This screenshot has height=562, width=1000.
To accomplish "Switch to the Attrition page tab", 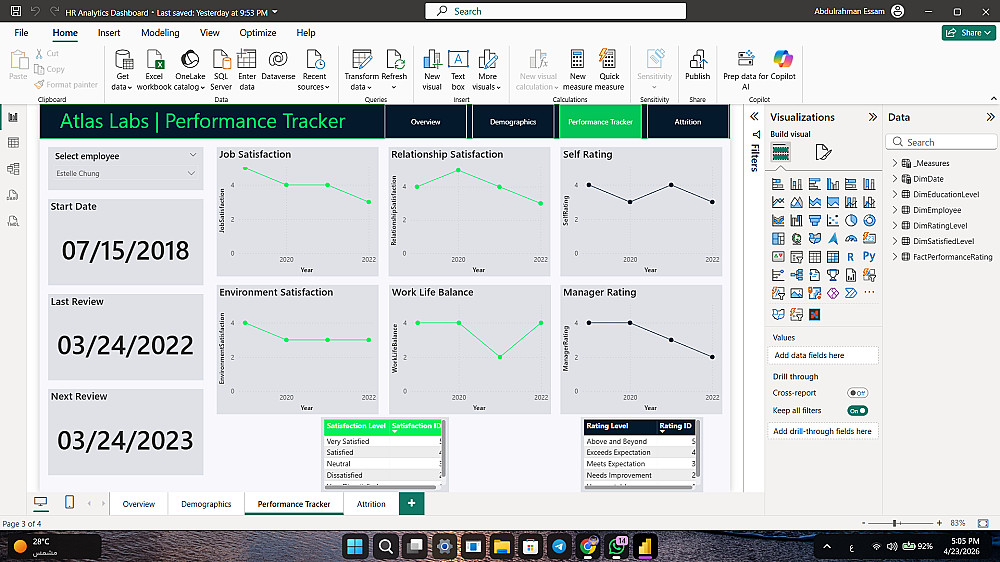I will (371, 504).
